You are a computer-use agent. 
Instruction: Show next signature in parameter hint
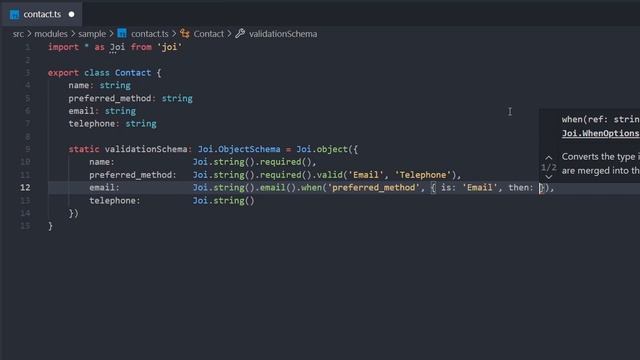click(549, 177)
